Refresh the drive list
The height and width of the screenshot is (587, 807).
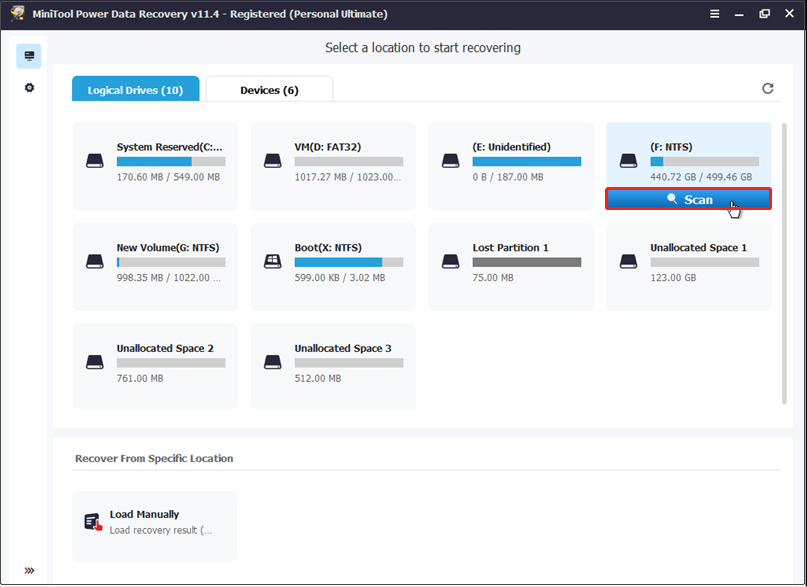pos(767,88)
